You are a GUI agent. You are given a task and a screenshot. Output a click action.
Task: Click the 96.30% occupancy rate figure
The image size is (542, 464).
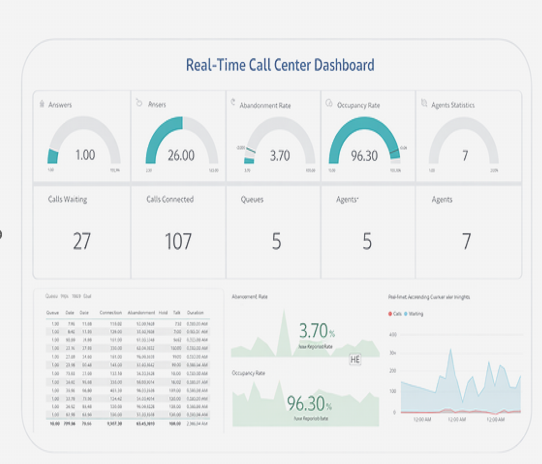point(309,403)
